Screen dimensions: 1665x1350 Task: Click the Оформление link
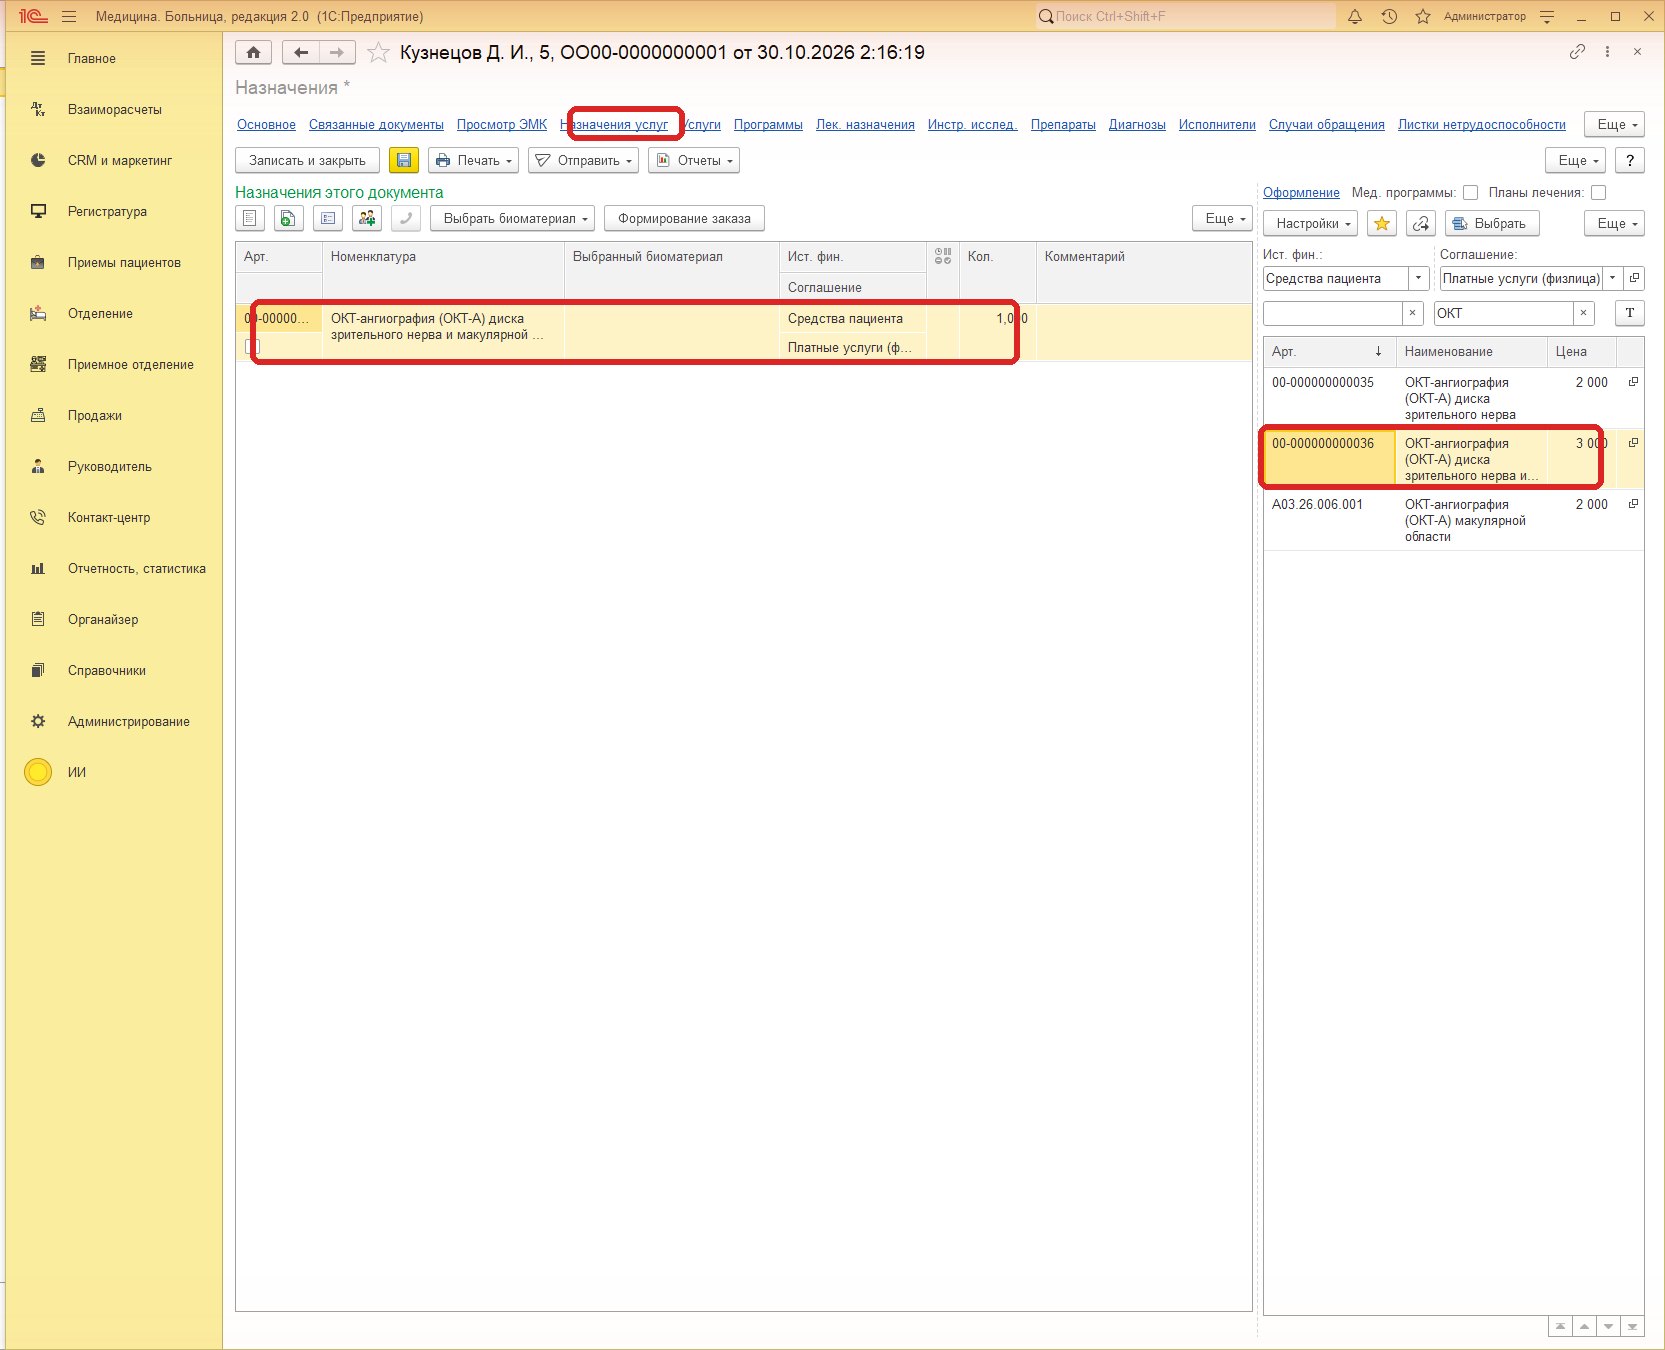click(x=1301, y=192)
